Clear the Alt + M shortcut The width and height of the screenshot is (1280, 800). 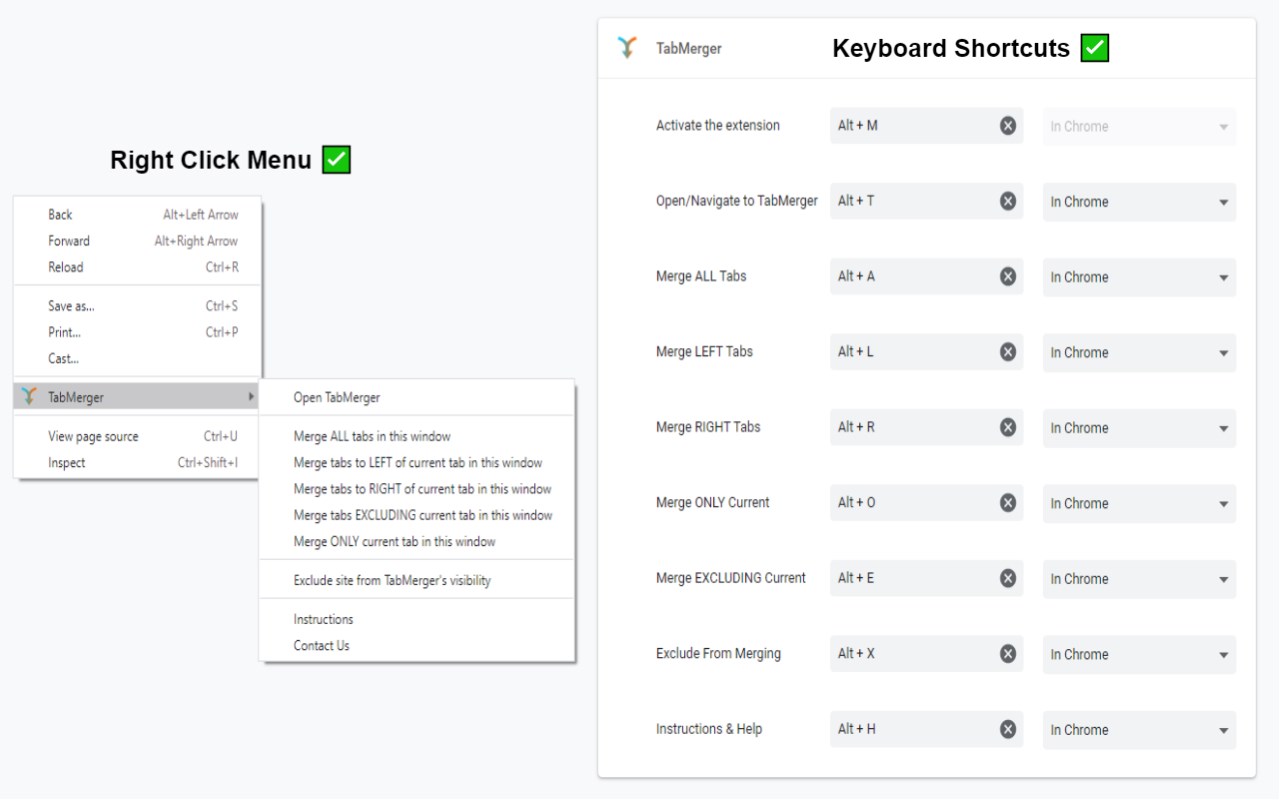(x=1008, y=126)
